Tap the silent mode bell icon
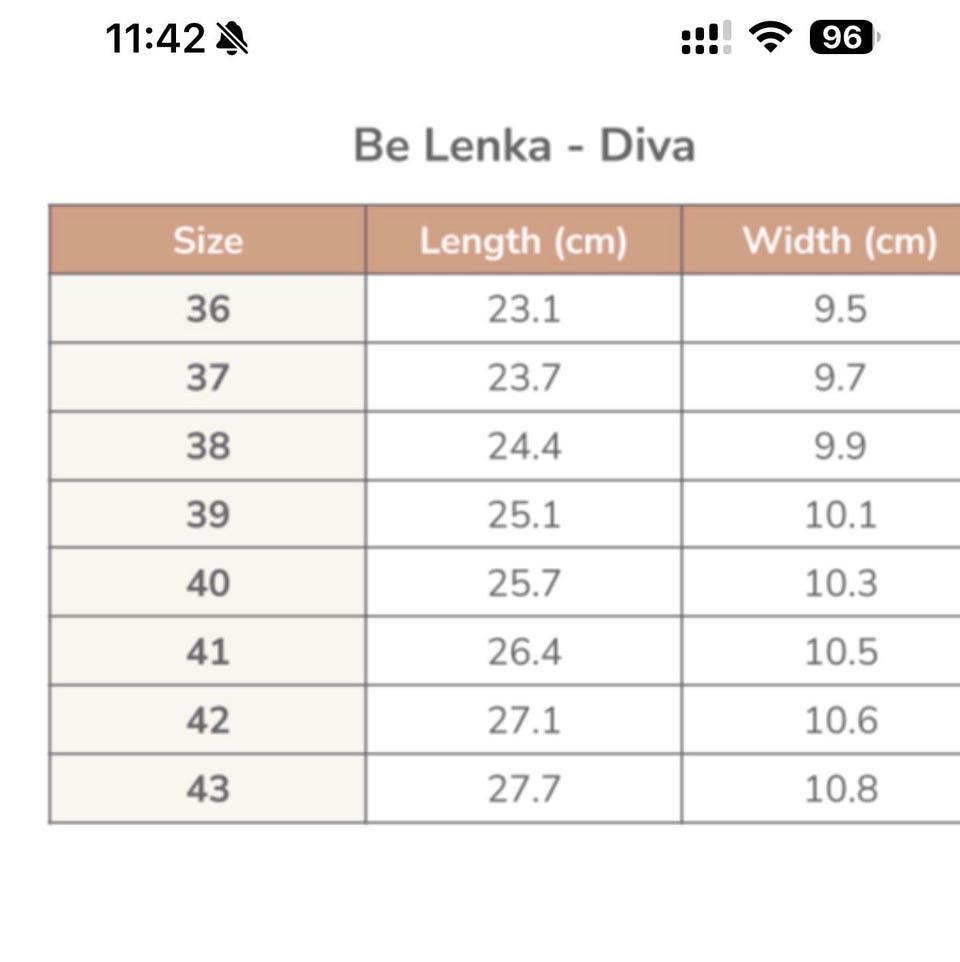The height and width of the screenshot is (962, 960). tap(232, 39)
